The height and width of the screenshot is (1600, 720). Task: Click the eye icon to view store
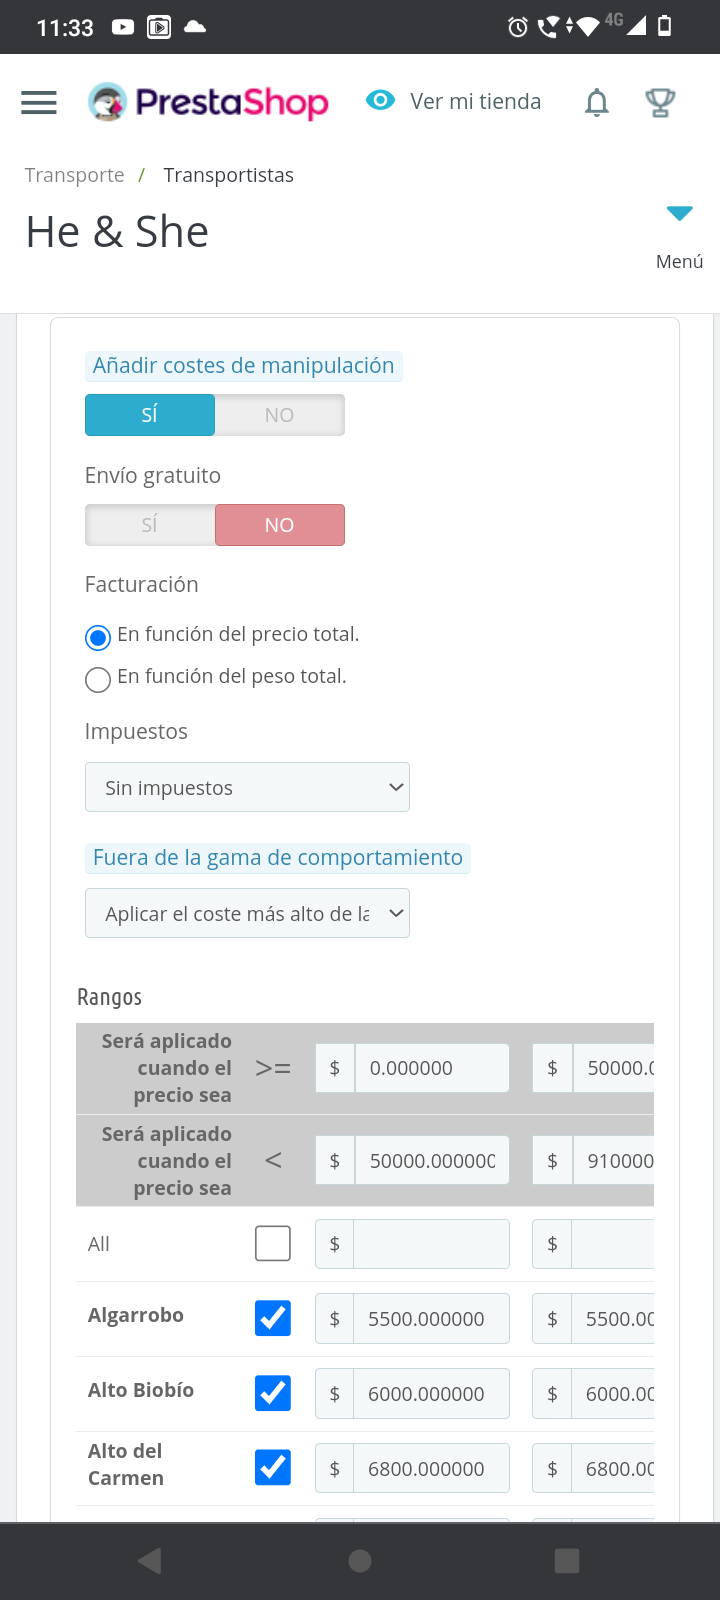click(x=380, y=100)
